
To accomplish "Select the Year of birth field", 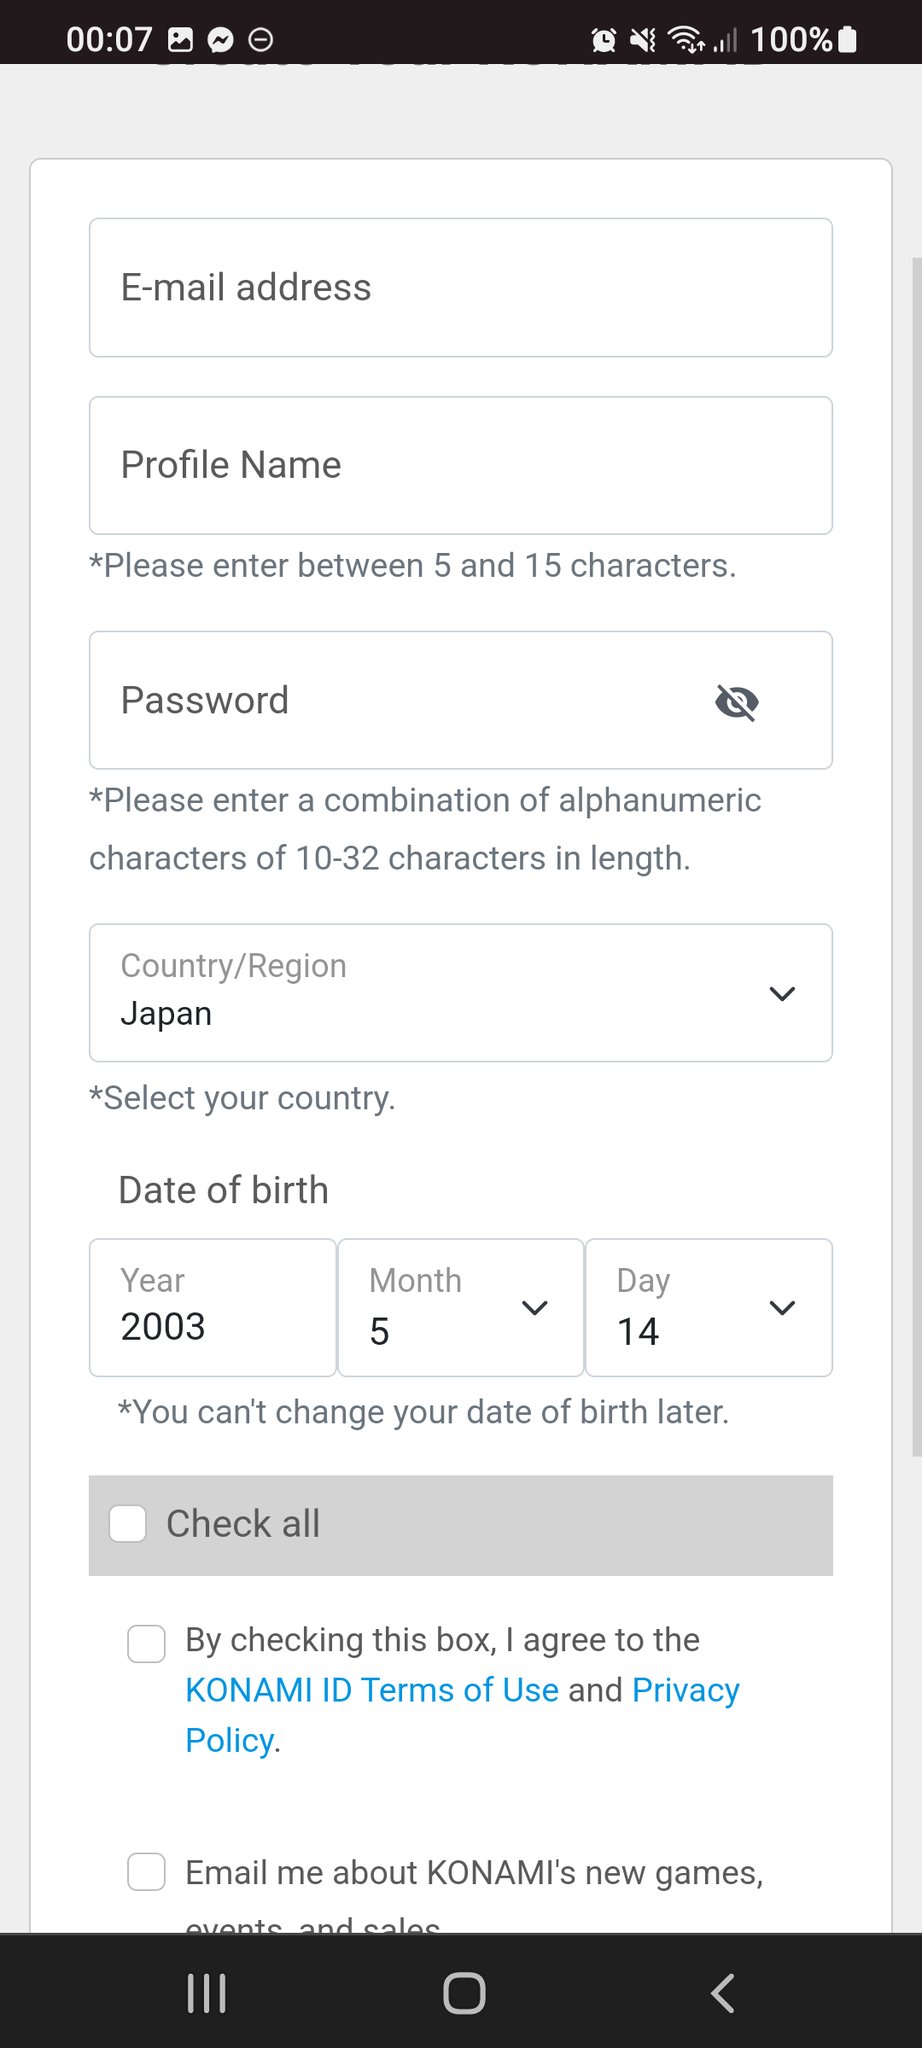I will [212, 1308].
